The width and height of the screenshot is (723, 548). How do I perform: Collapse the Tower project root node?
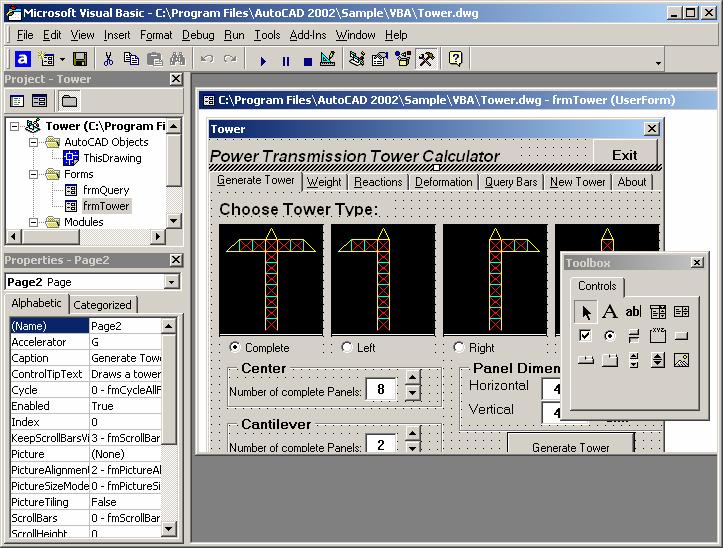[x=15, y=126]
